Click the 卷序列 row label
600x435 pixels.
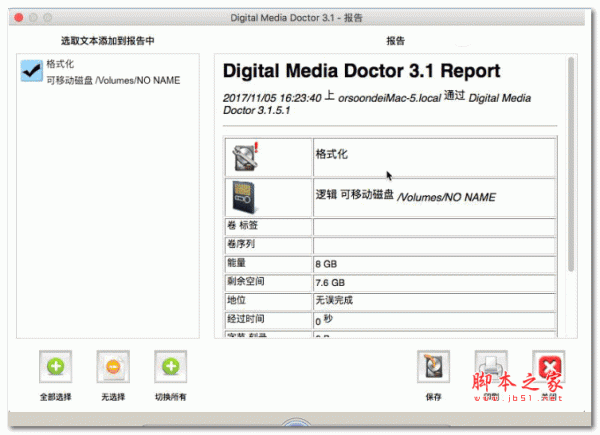click(x=241, y=244)
